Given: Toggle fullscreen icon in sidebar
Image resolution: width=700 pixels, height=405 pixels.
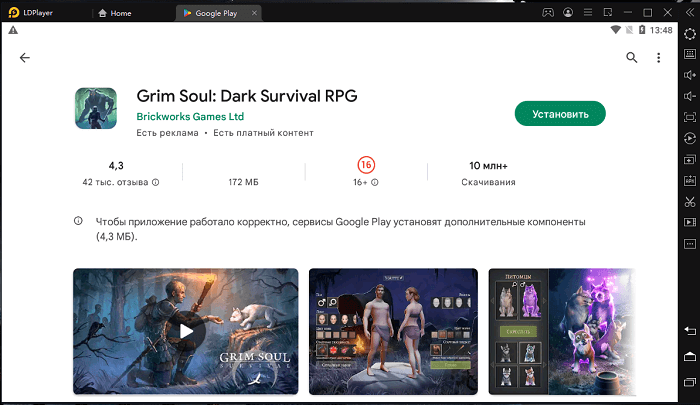Looking at the screenshot, I should [690, 117].
